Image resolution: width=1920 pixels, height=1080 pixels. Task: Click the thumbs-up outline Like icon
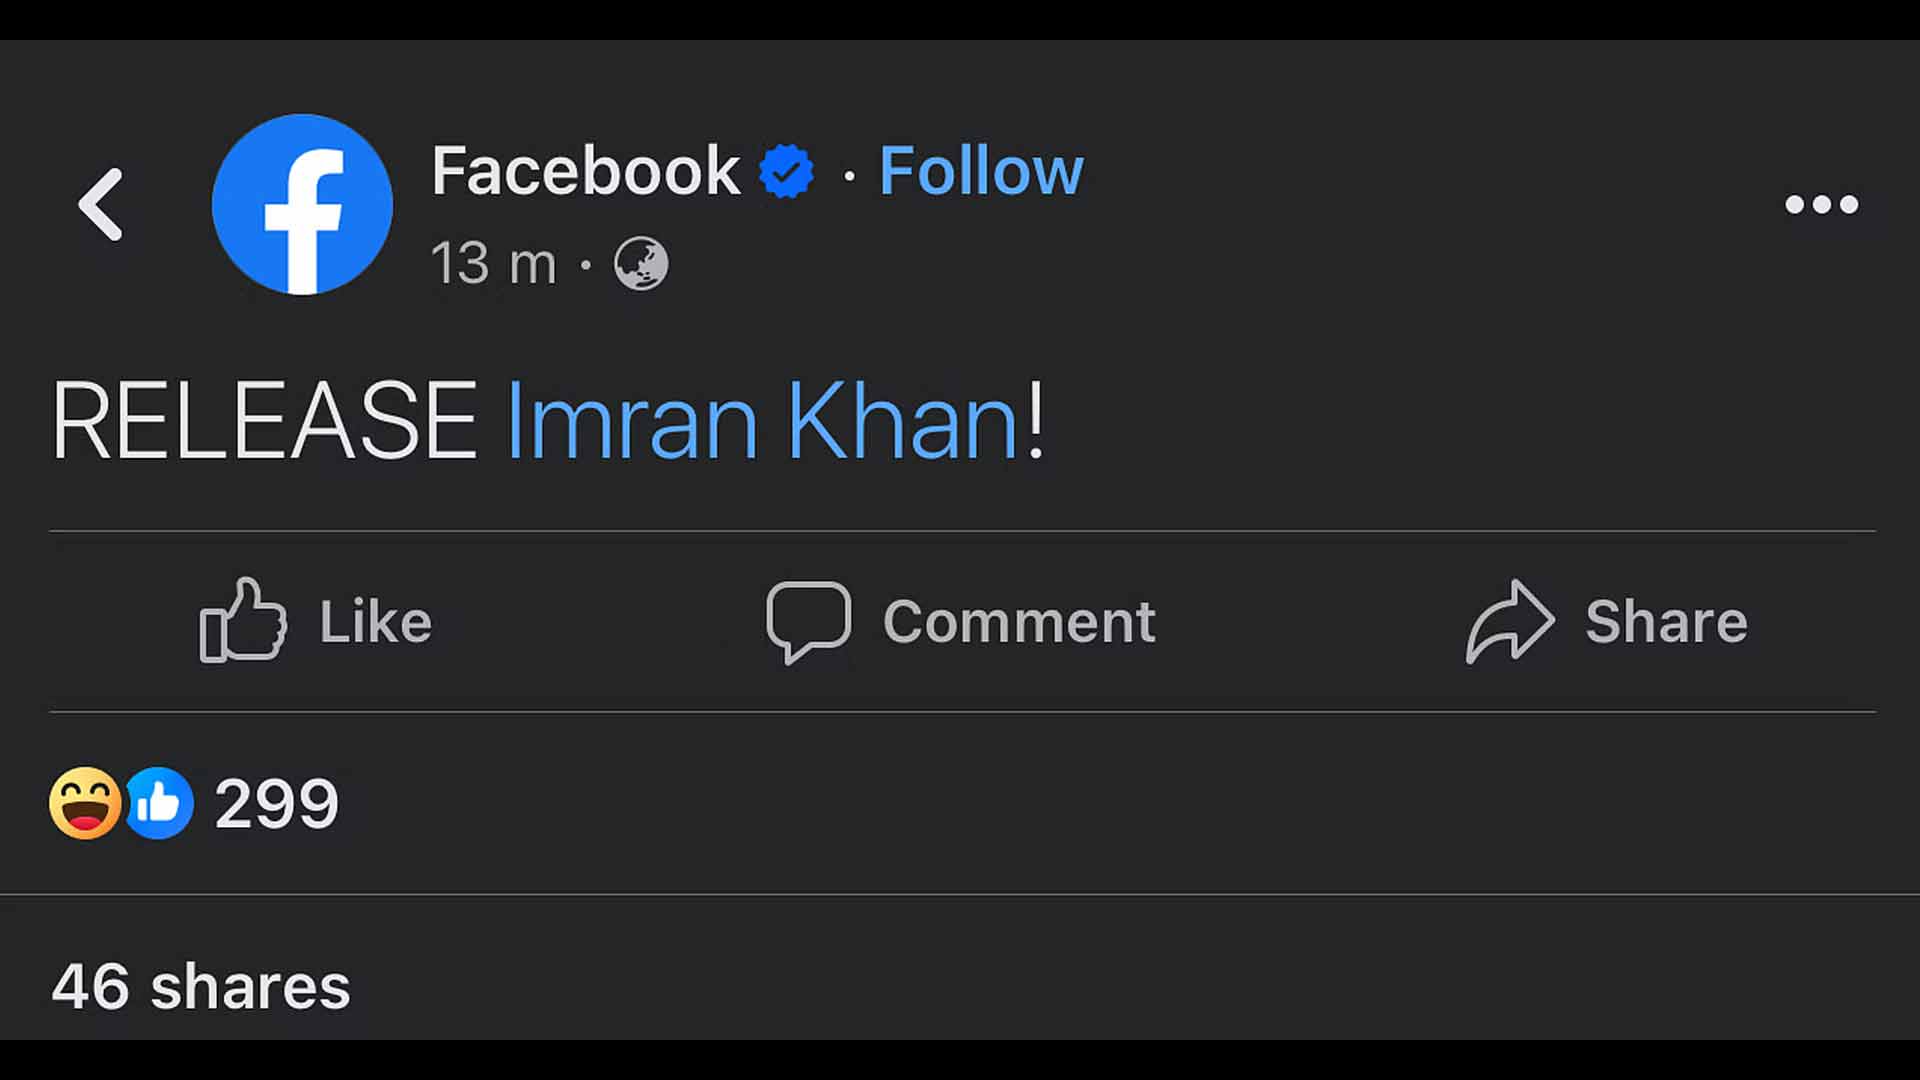tap(243, 620)
